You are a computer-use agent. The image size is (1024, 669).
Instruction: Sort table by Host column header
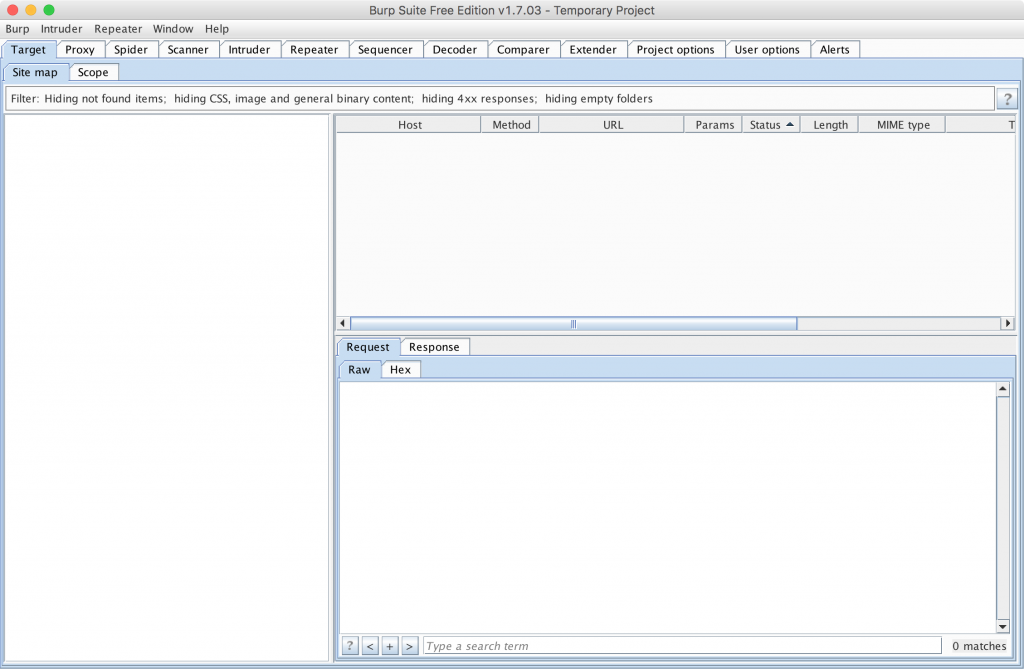(x=409, y=125)
